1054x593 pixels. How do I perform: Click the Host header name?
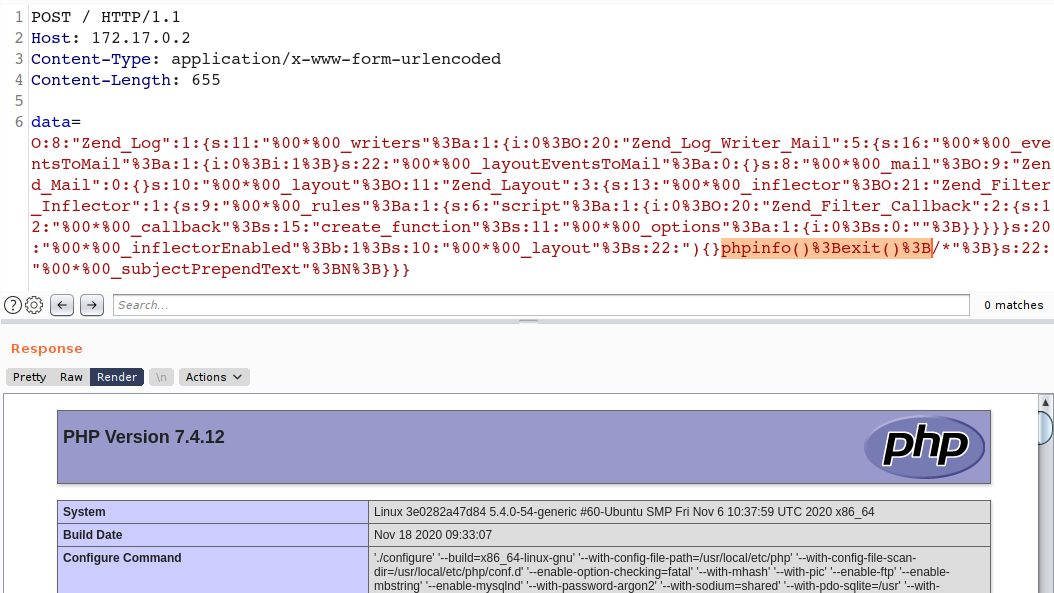50,38
